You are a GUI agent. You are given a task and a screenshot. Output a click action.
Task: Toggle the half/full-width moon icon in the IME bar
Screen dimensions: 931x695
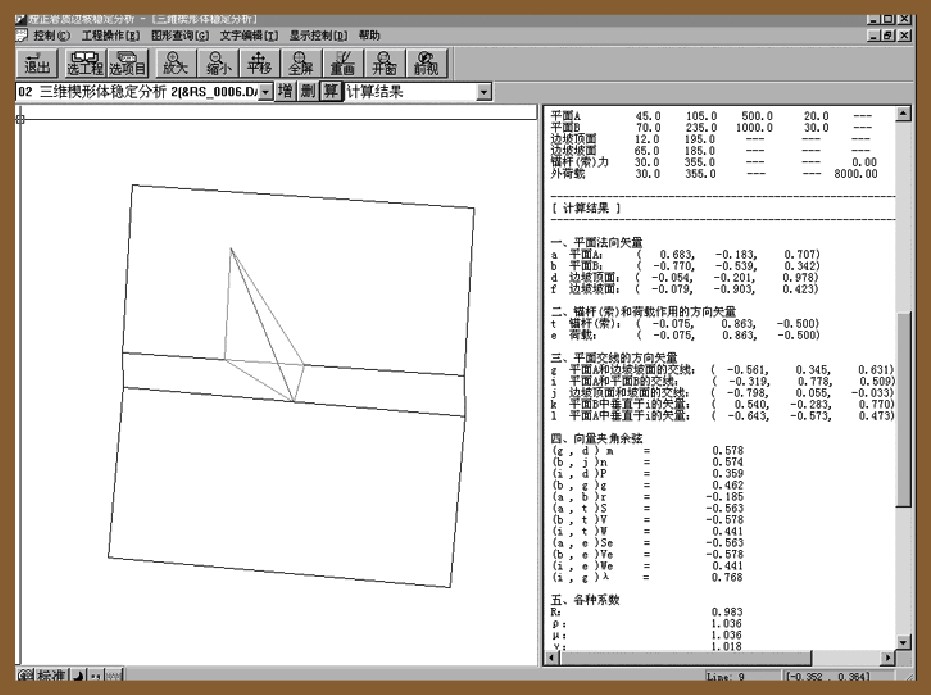[x=78, y=675]
